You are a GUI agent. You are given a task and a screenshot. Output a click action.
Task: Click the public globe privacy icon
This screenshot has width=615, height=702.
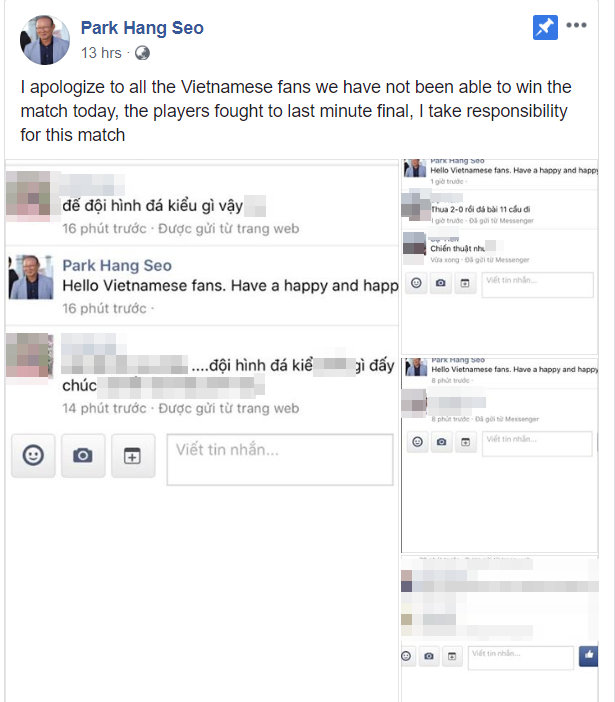tap(142, 53)
